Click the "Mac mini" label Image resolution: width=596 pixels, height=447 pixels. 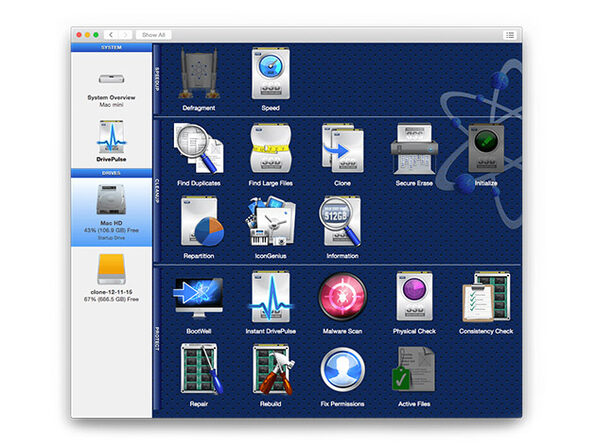111,105
